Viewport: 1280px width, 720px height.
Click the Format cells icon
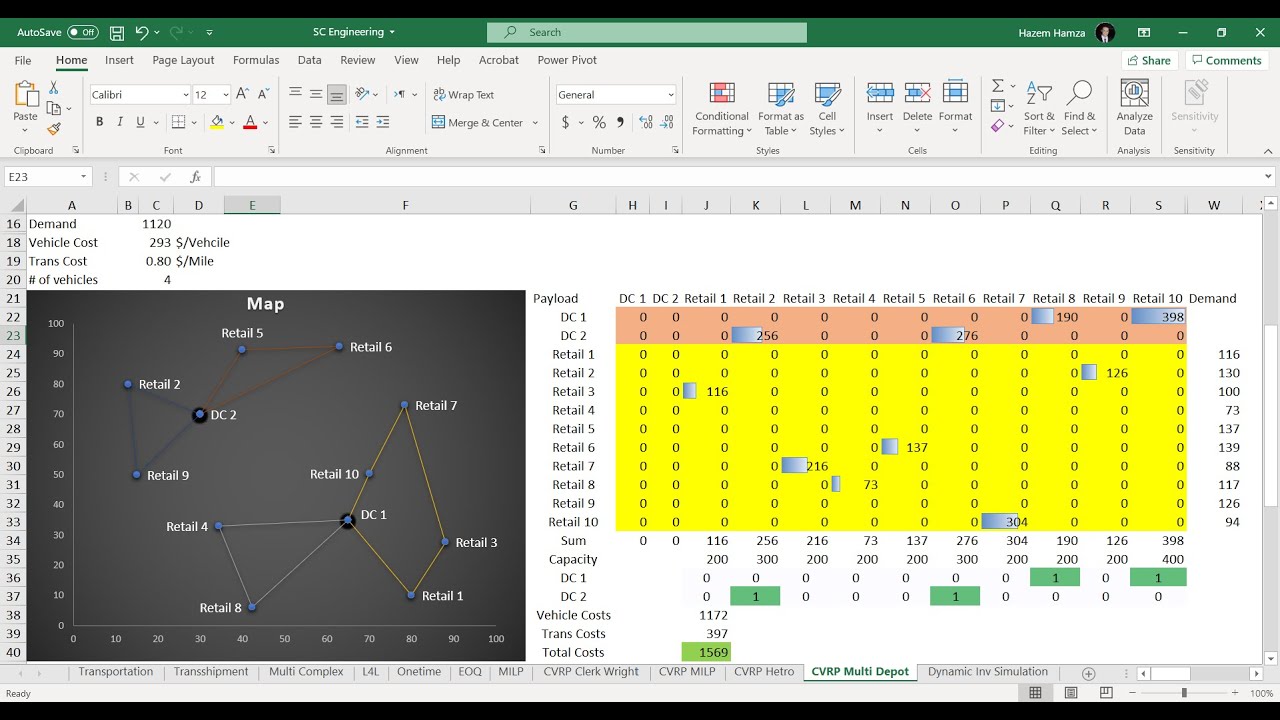[x=955, y=93]
